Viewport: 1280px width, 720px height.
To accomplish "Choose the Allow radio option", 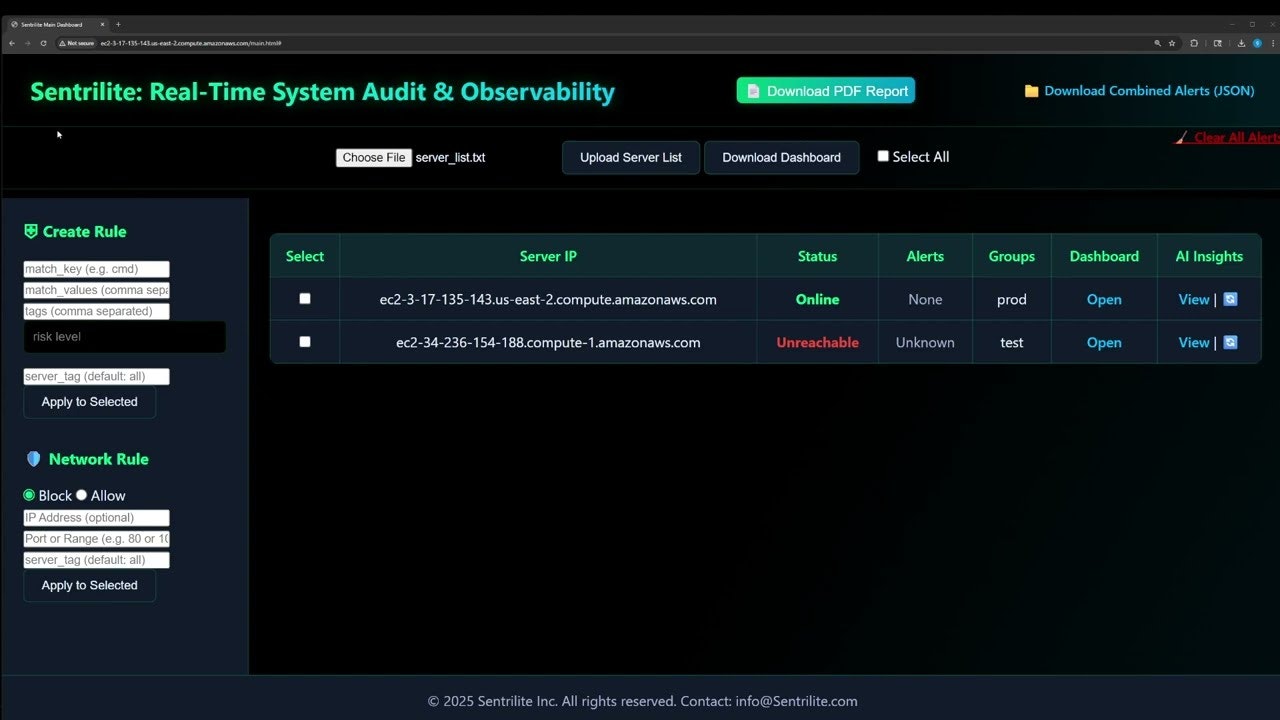I will point(82,495).
